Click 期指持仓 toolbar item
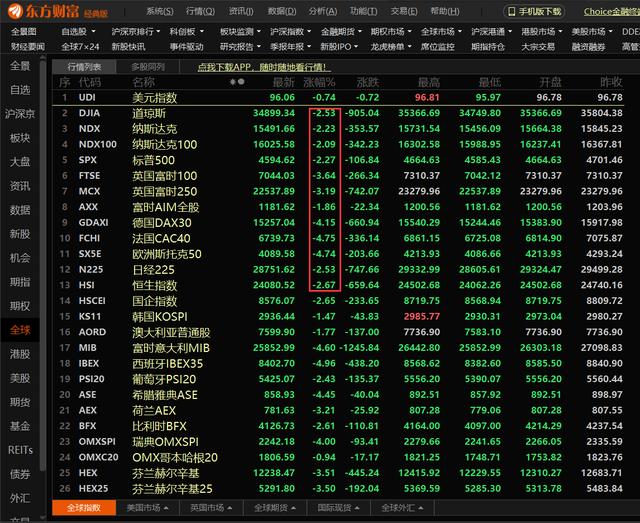 [488, 47]
